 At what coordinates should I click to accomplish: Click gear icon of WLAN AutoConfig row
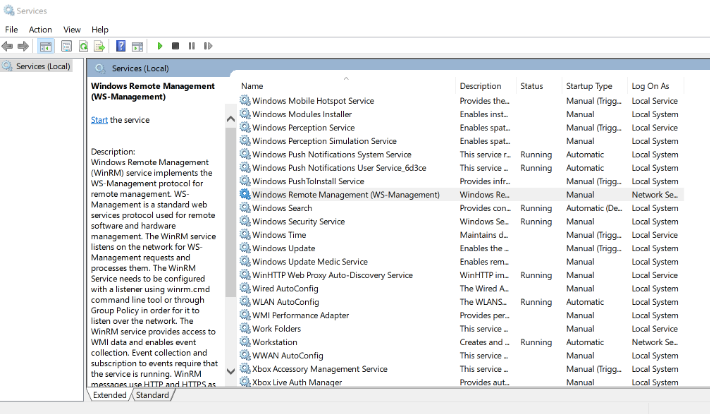[245, 301]
